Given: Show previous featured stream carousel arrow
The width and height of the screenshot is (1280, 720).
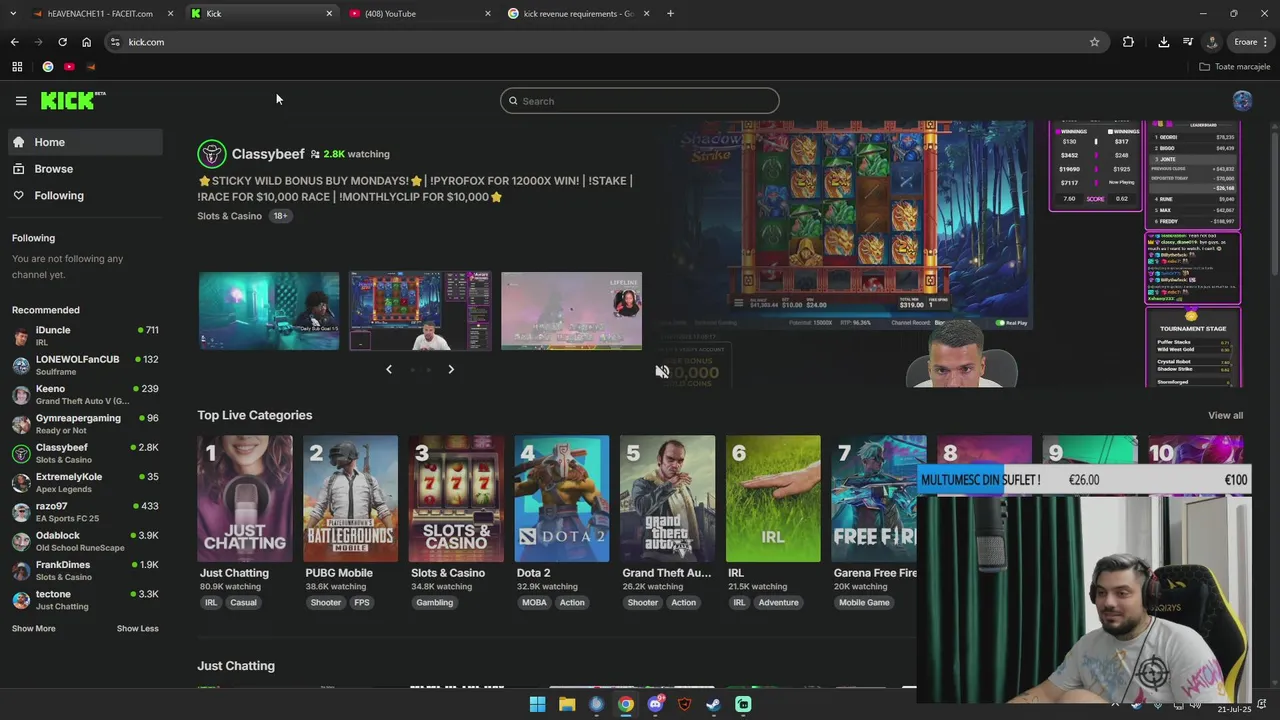Looking at the screenshot, I should point(389,369).
